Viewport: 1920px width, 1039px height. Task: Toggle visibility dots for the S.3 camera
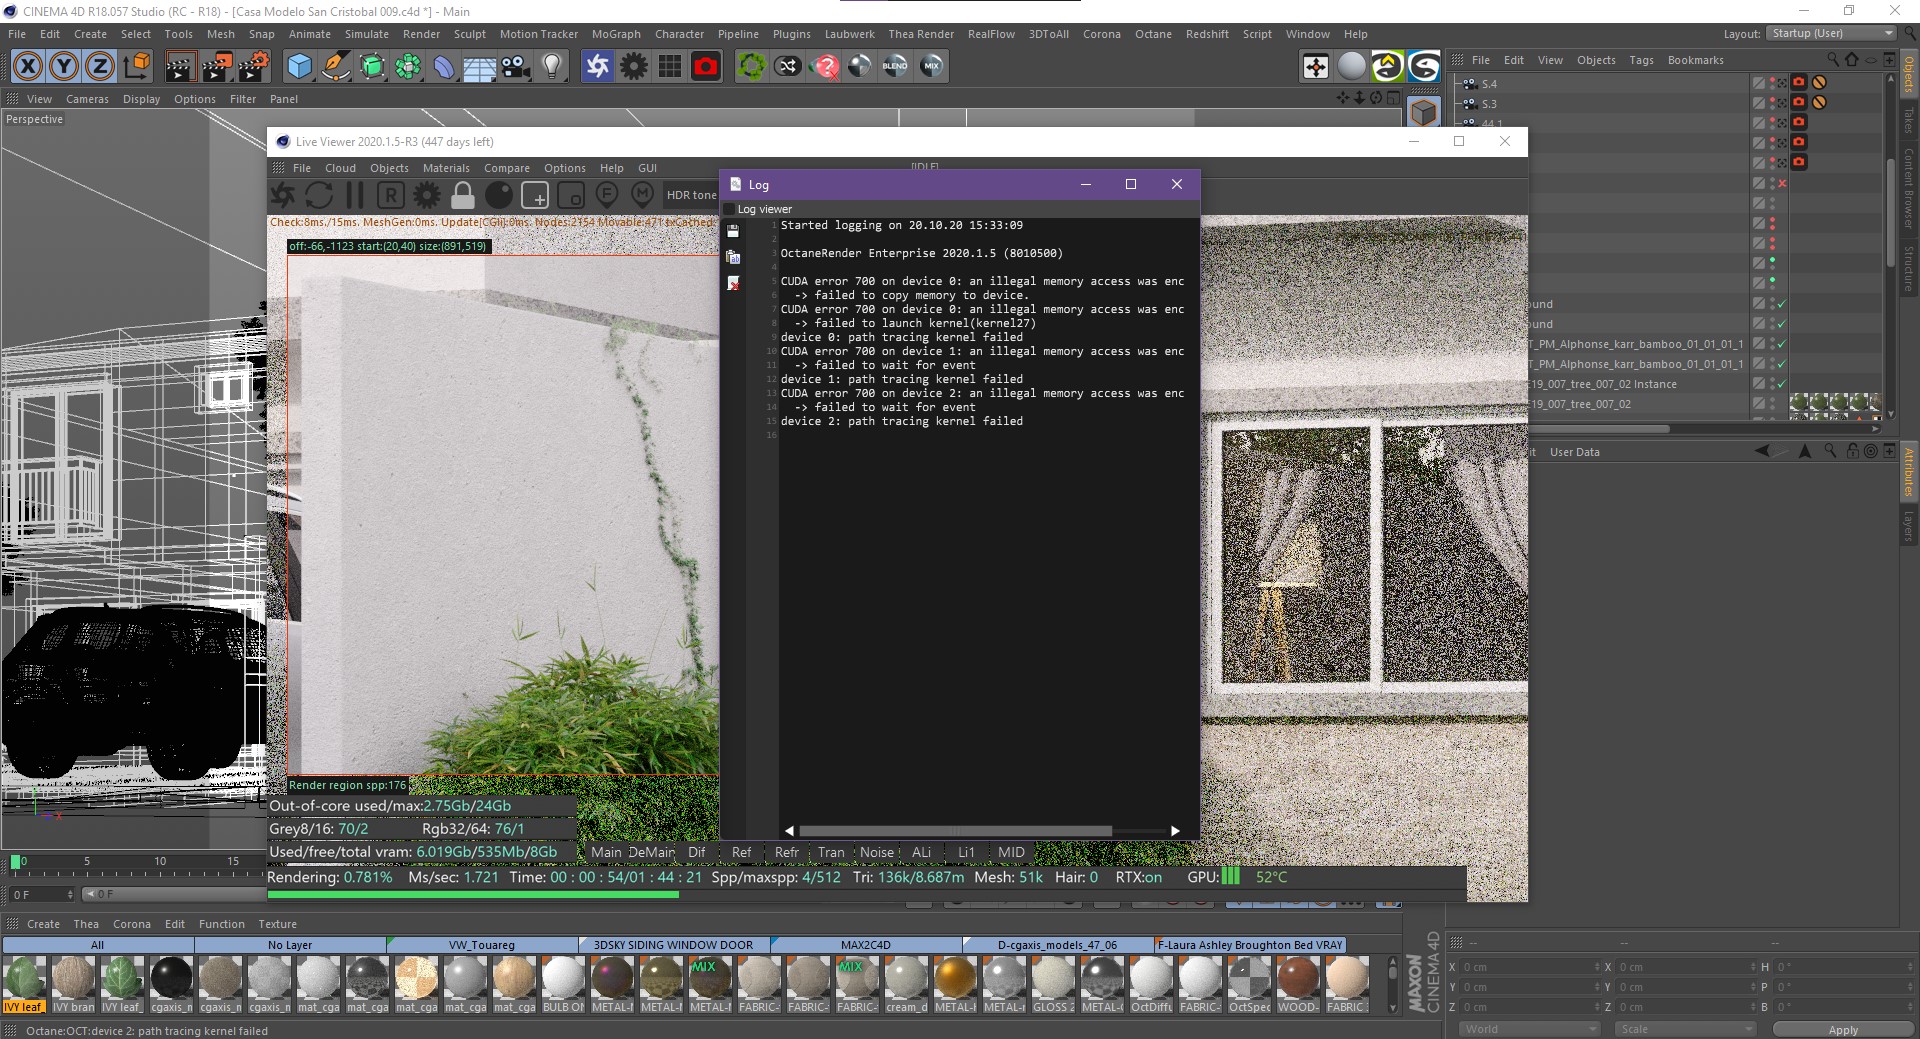point(1773,103)
